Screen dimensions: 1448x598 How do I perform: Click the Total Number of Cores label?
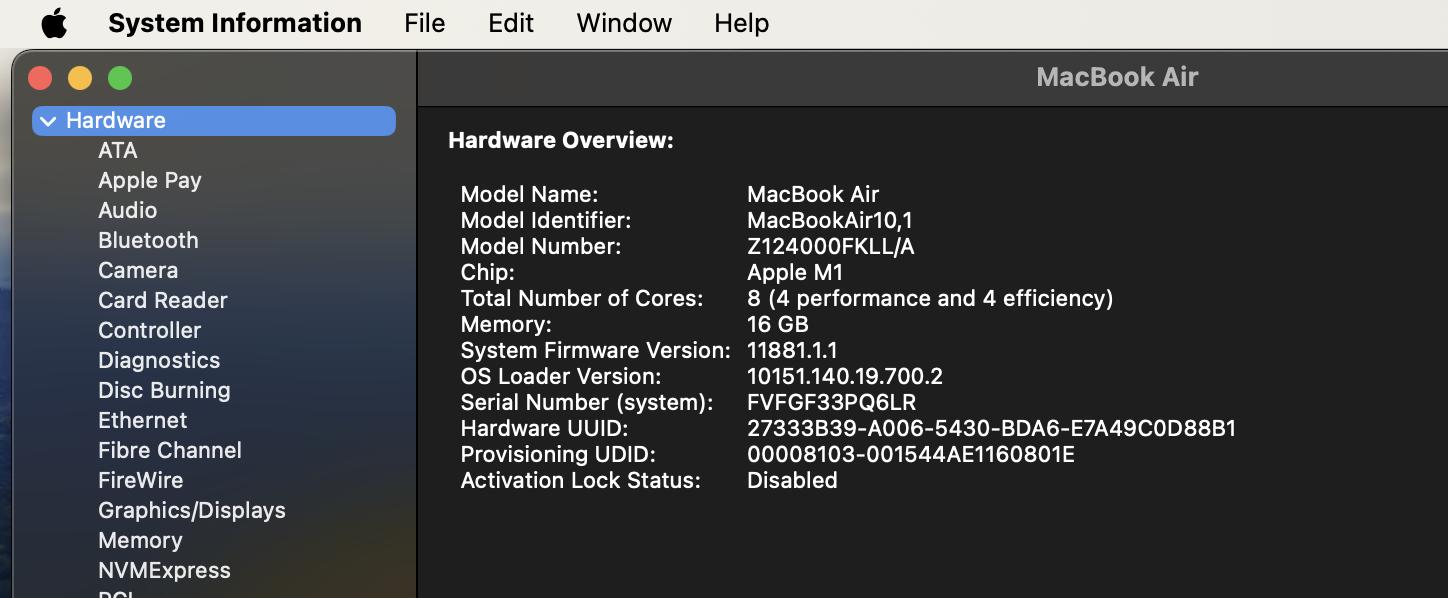click(582, 298)
